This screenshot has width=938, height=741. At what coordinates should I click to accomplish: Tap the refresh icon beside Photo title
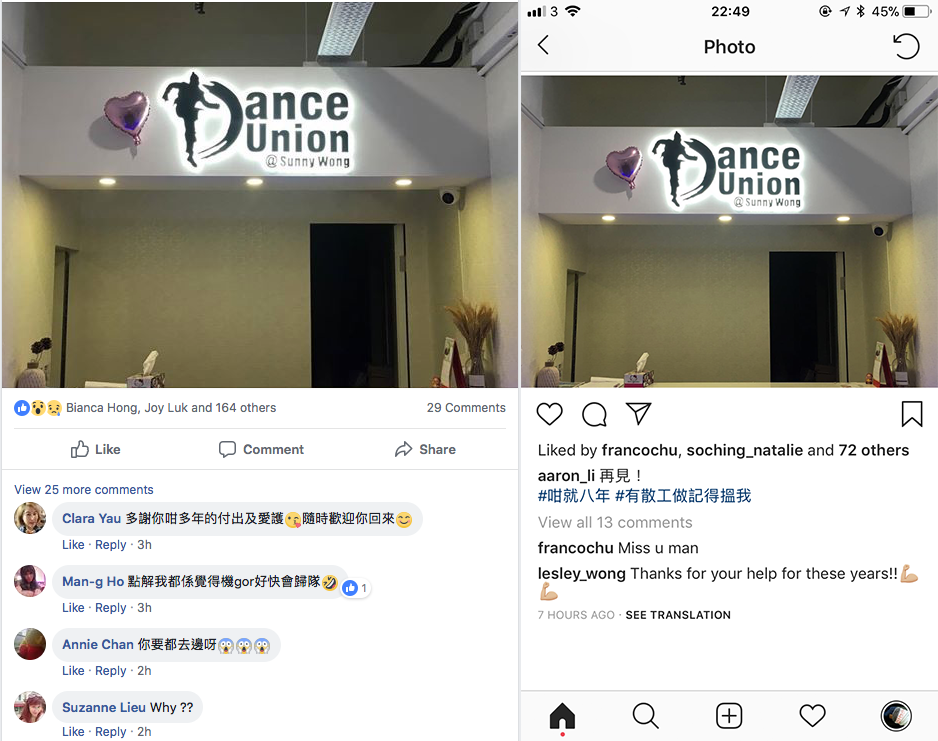coord(906,46)
